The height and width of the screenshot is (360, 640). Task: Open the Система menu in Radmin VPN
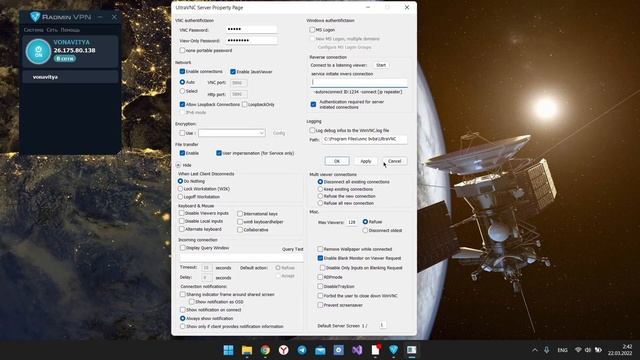pyautogui.click(x=33, y=30)
